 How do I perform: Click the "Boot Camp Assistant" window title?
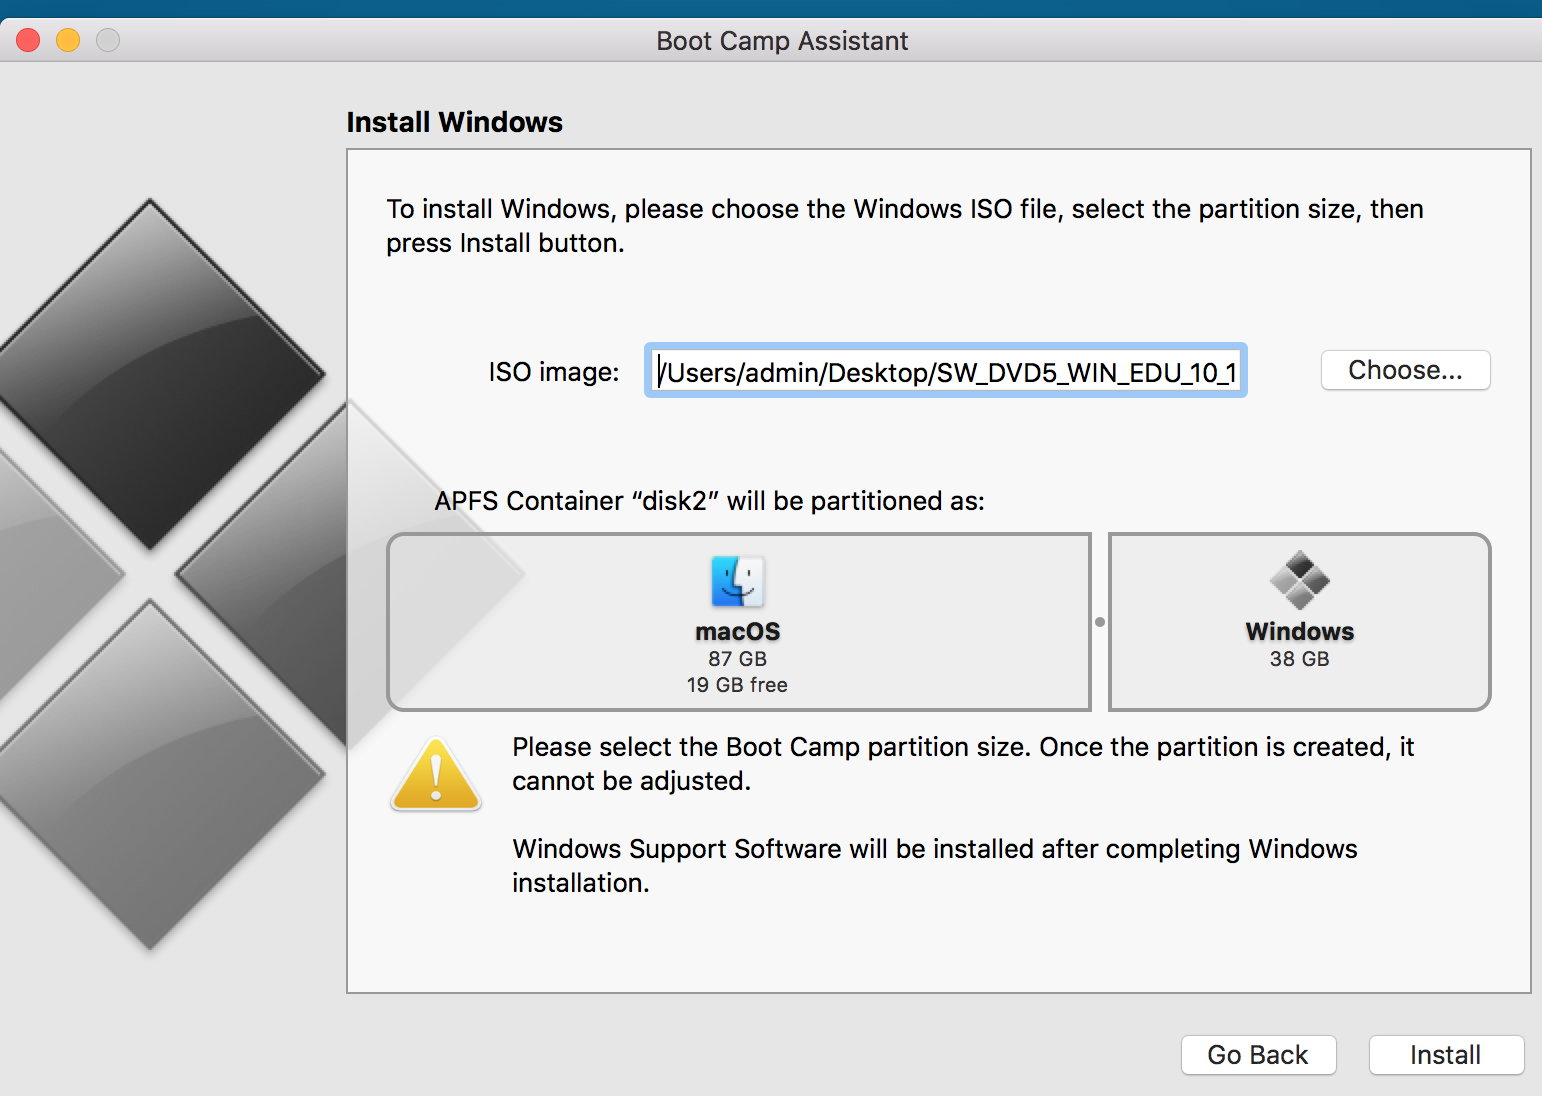point(782,41)
